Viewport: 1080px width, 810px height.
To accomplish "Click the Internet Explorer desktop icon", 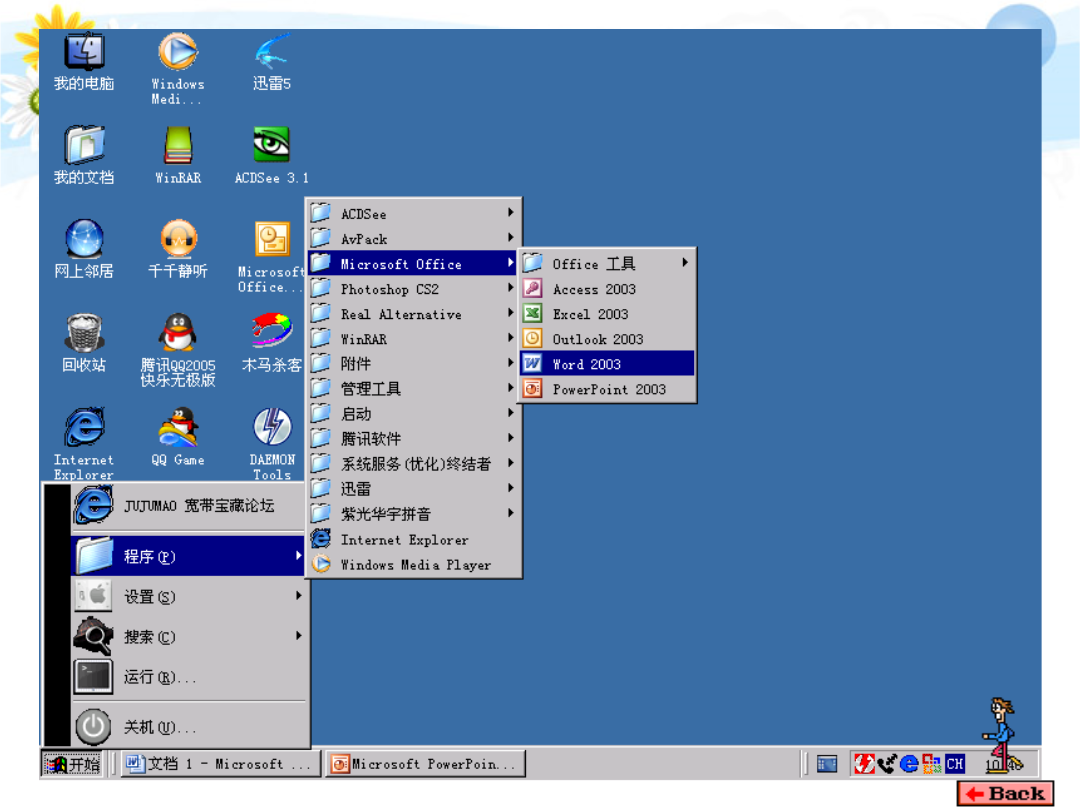I will (x=84, y=427).
